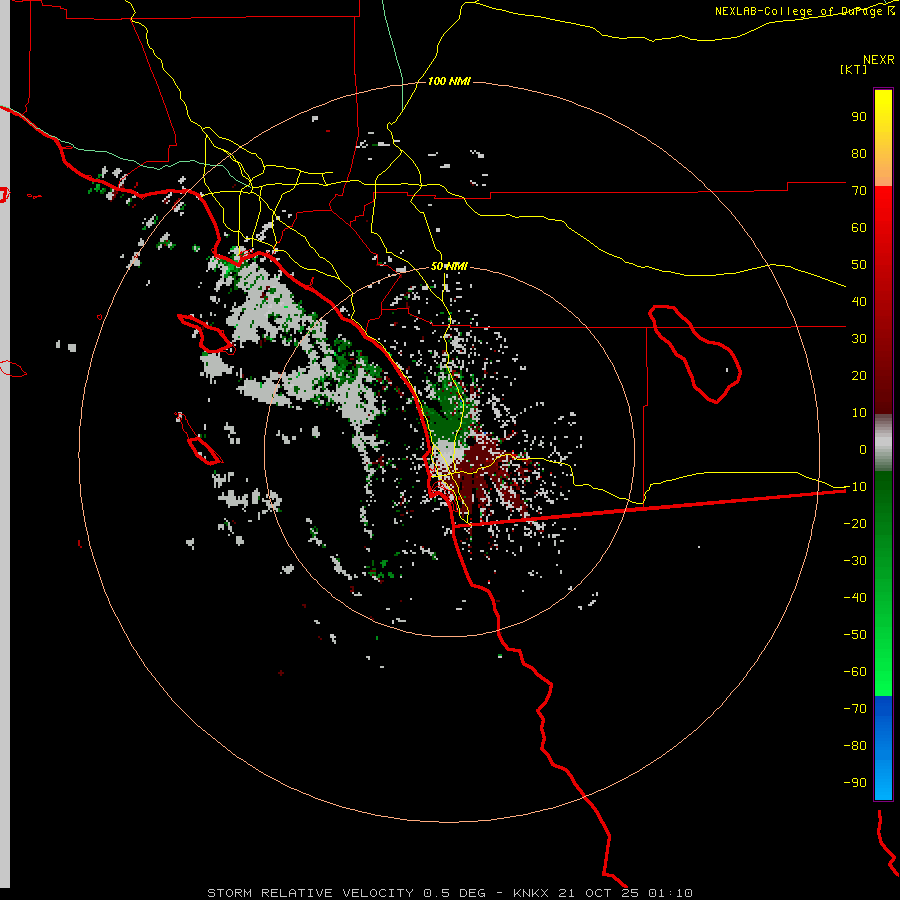Click the '21 OCT 25' date in the caption

click(x=599, y=893)
